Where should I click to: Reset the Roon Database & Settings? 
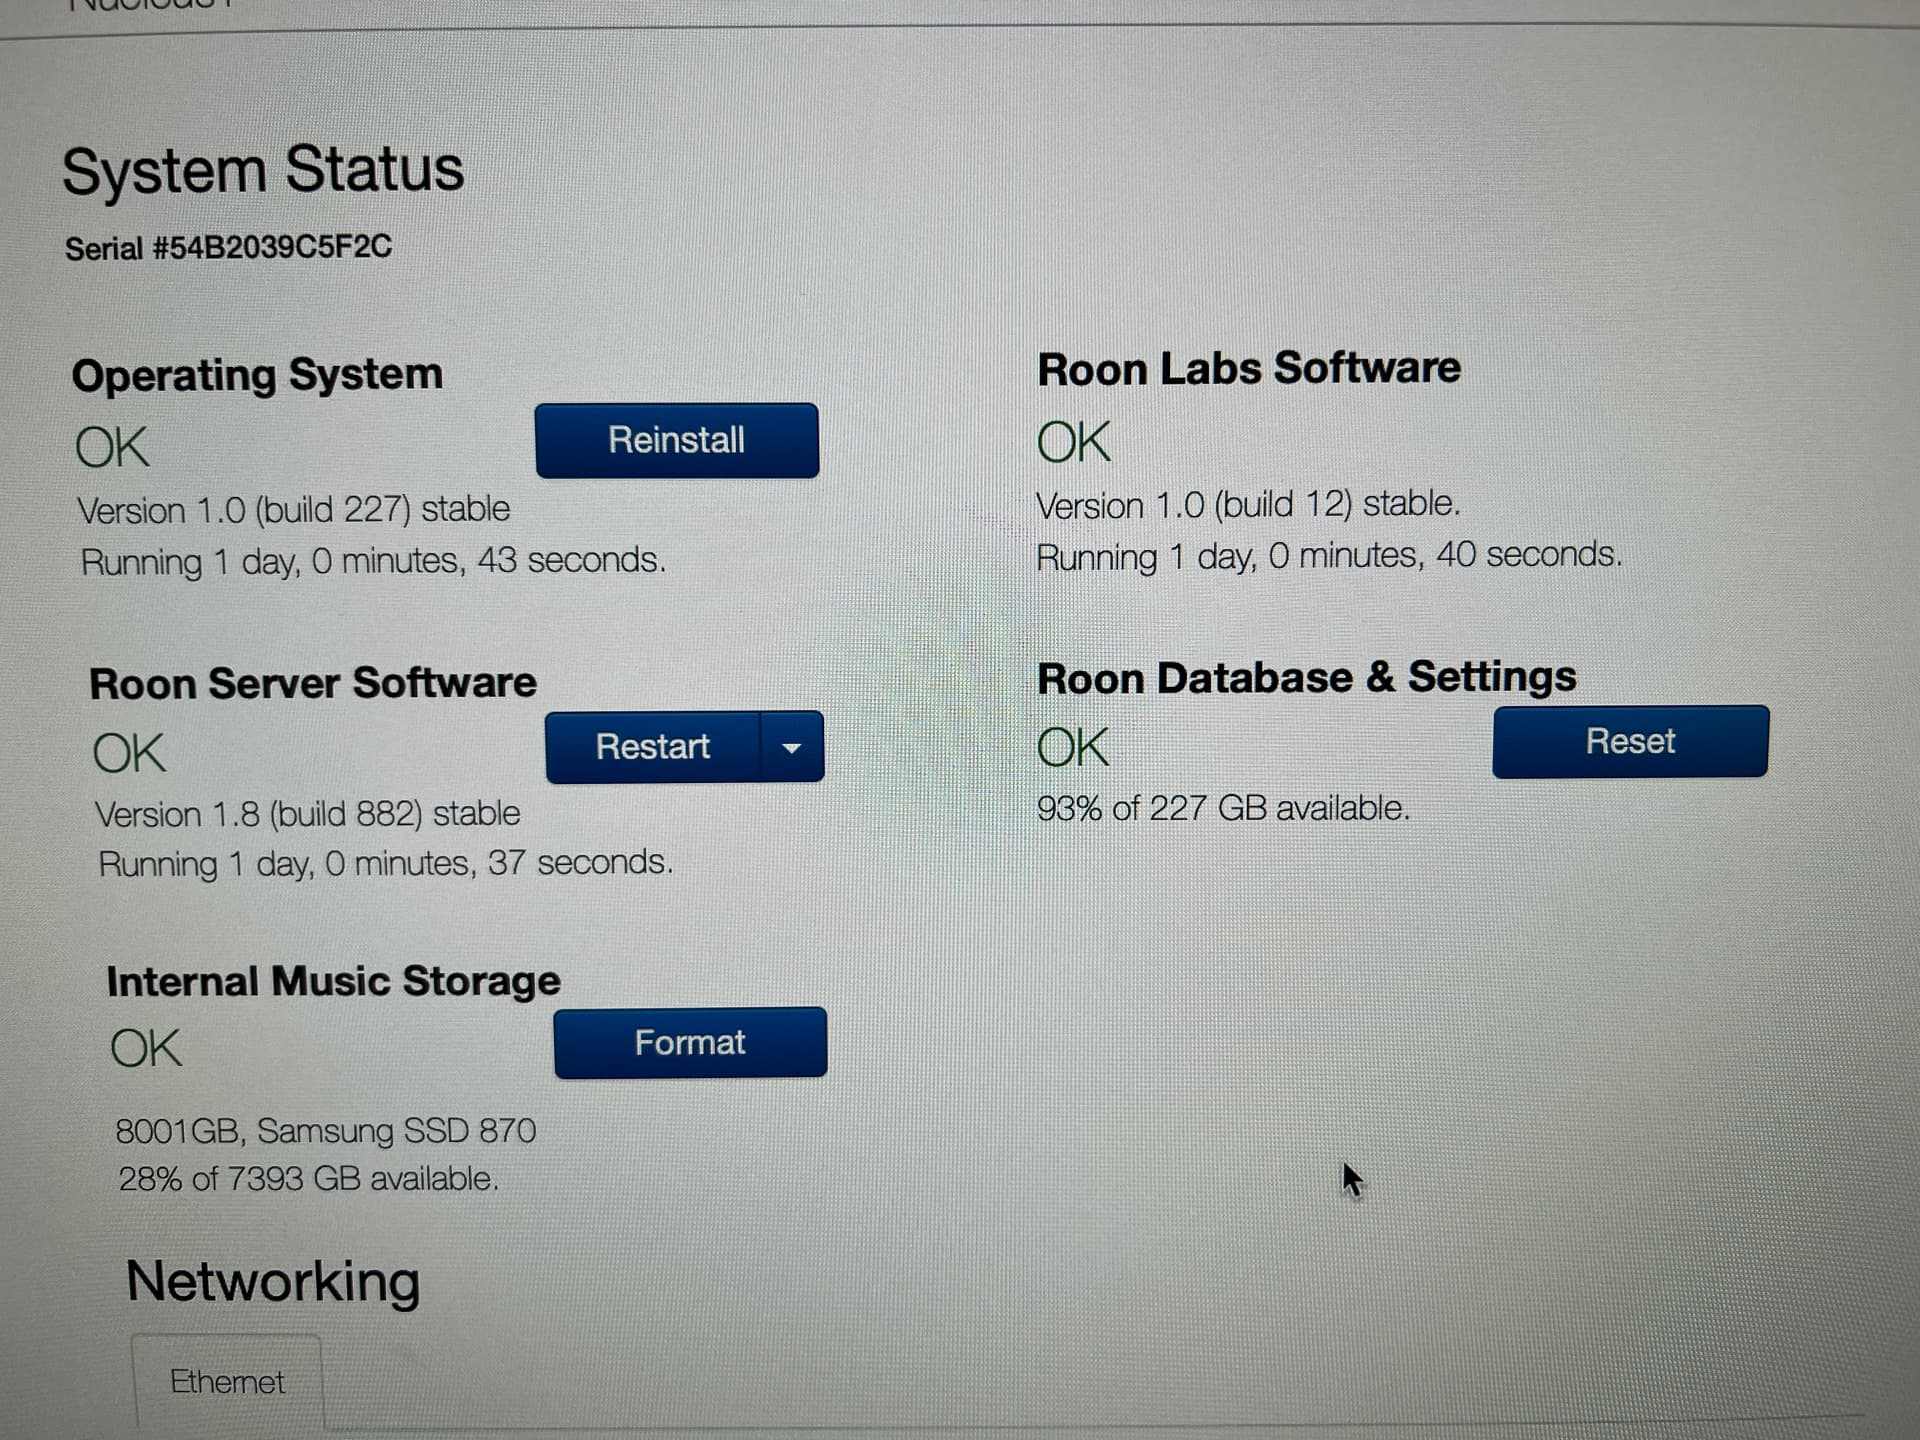coord(1630,741)
